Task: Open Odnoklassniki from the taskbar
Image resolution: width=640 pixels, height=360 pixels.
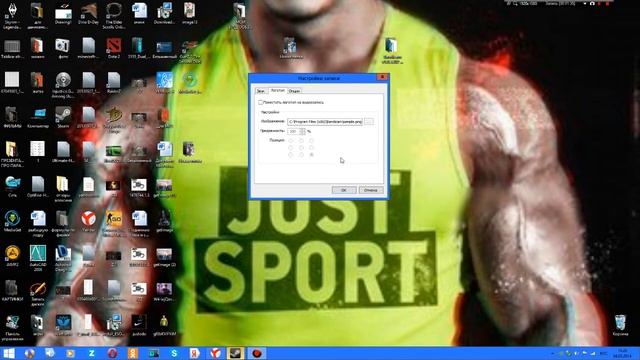Action: coord(133,353)
